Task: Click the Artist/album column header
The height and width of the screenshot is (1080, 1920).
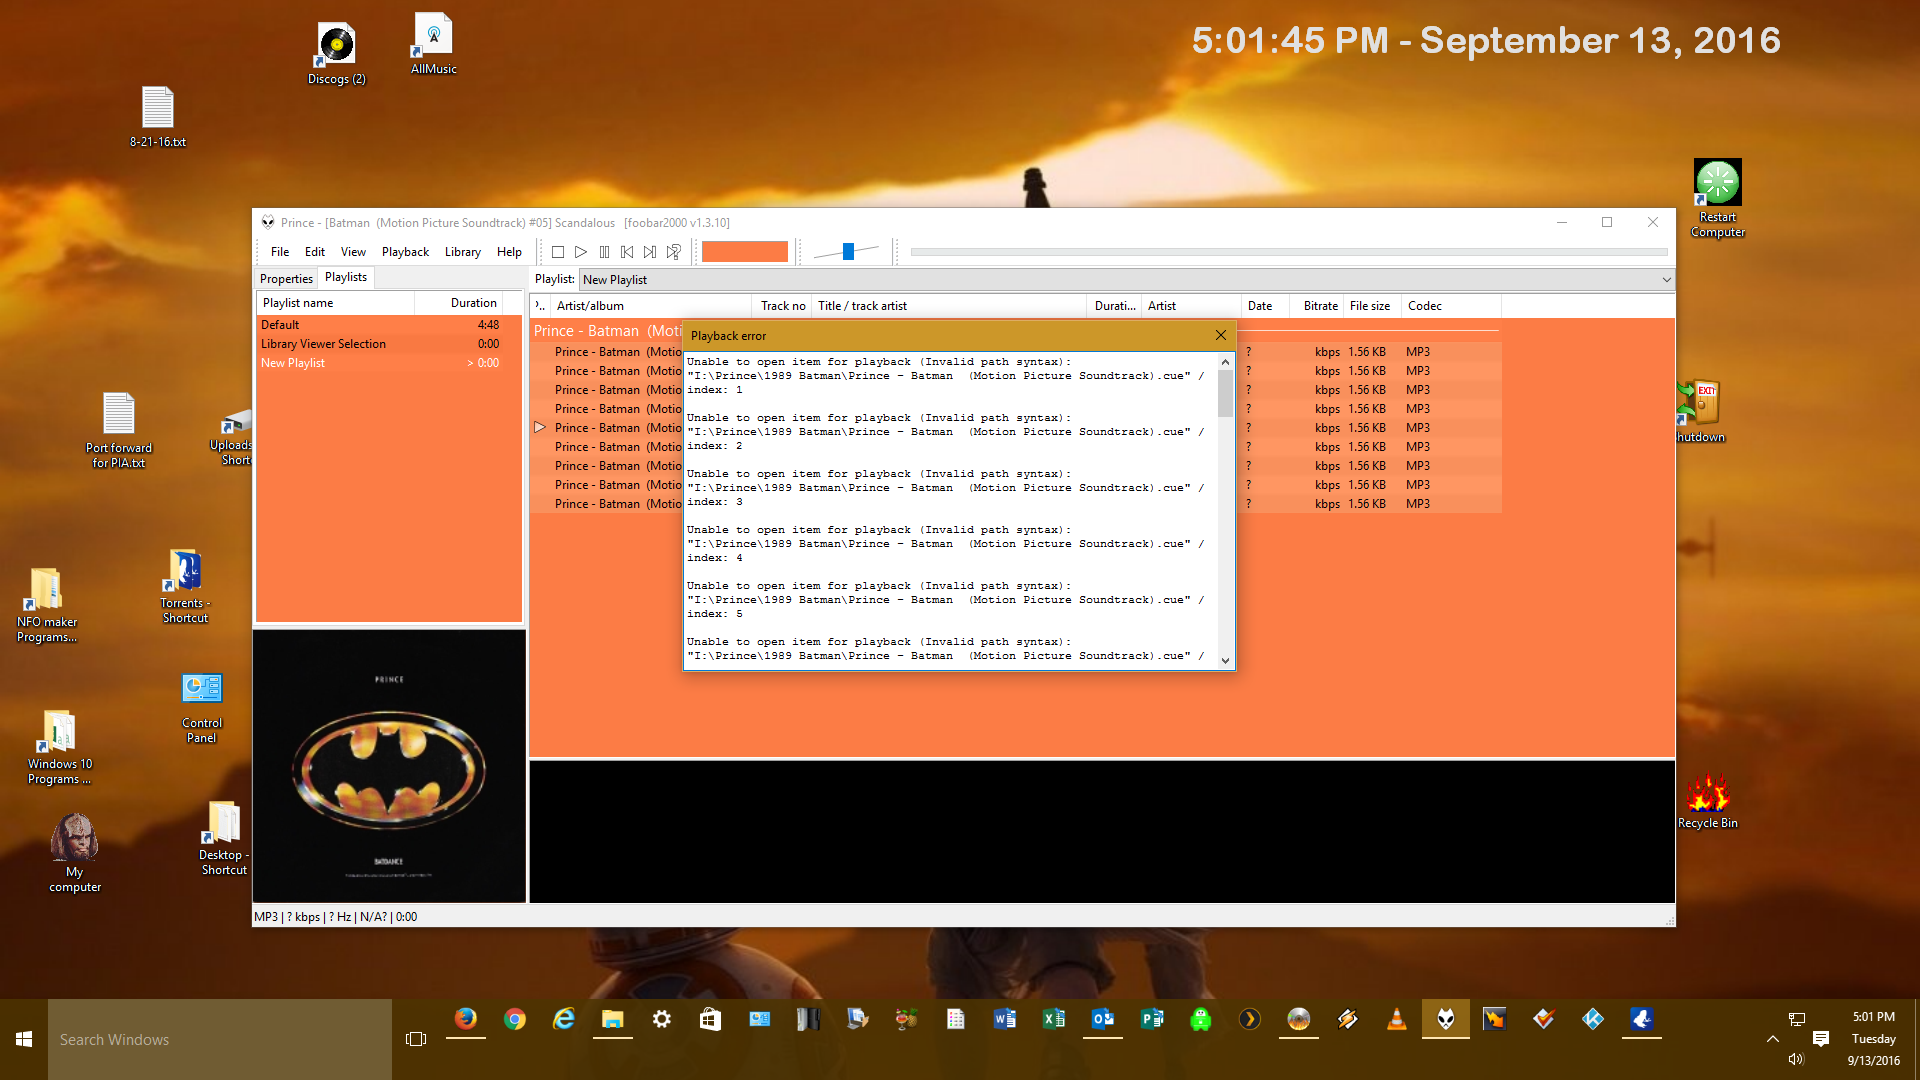Action: pyautogui.click(x=650, y=306)
